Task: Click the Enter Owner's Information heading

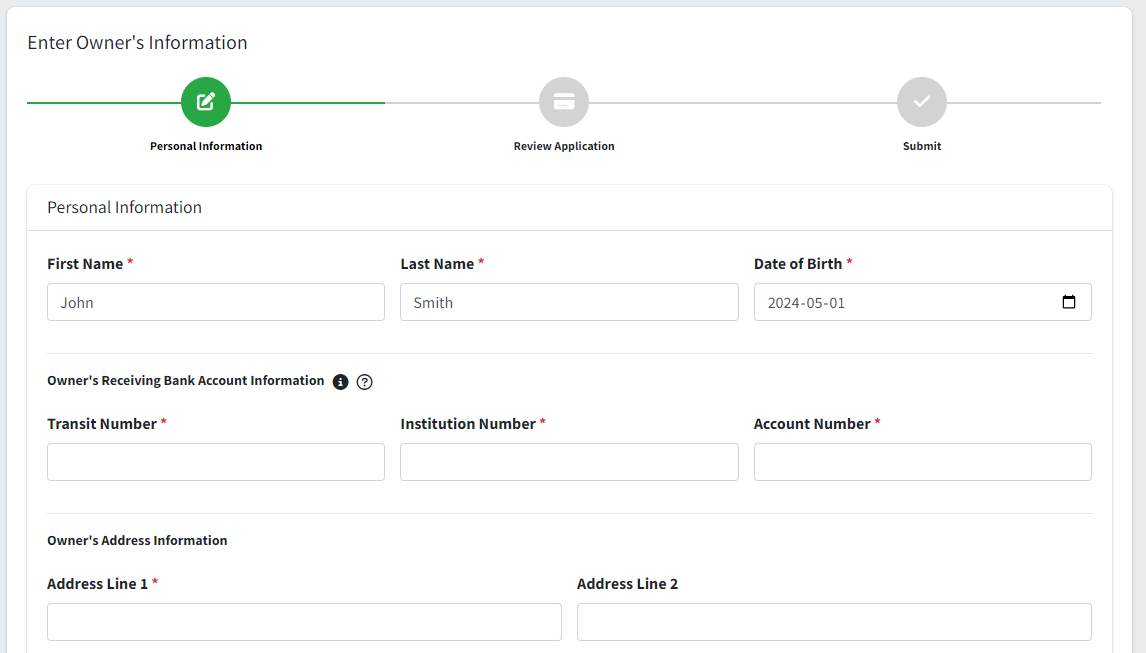Action: click(137, 42)
